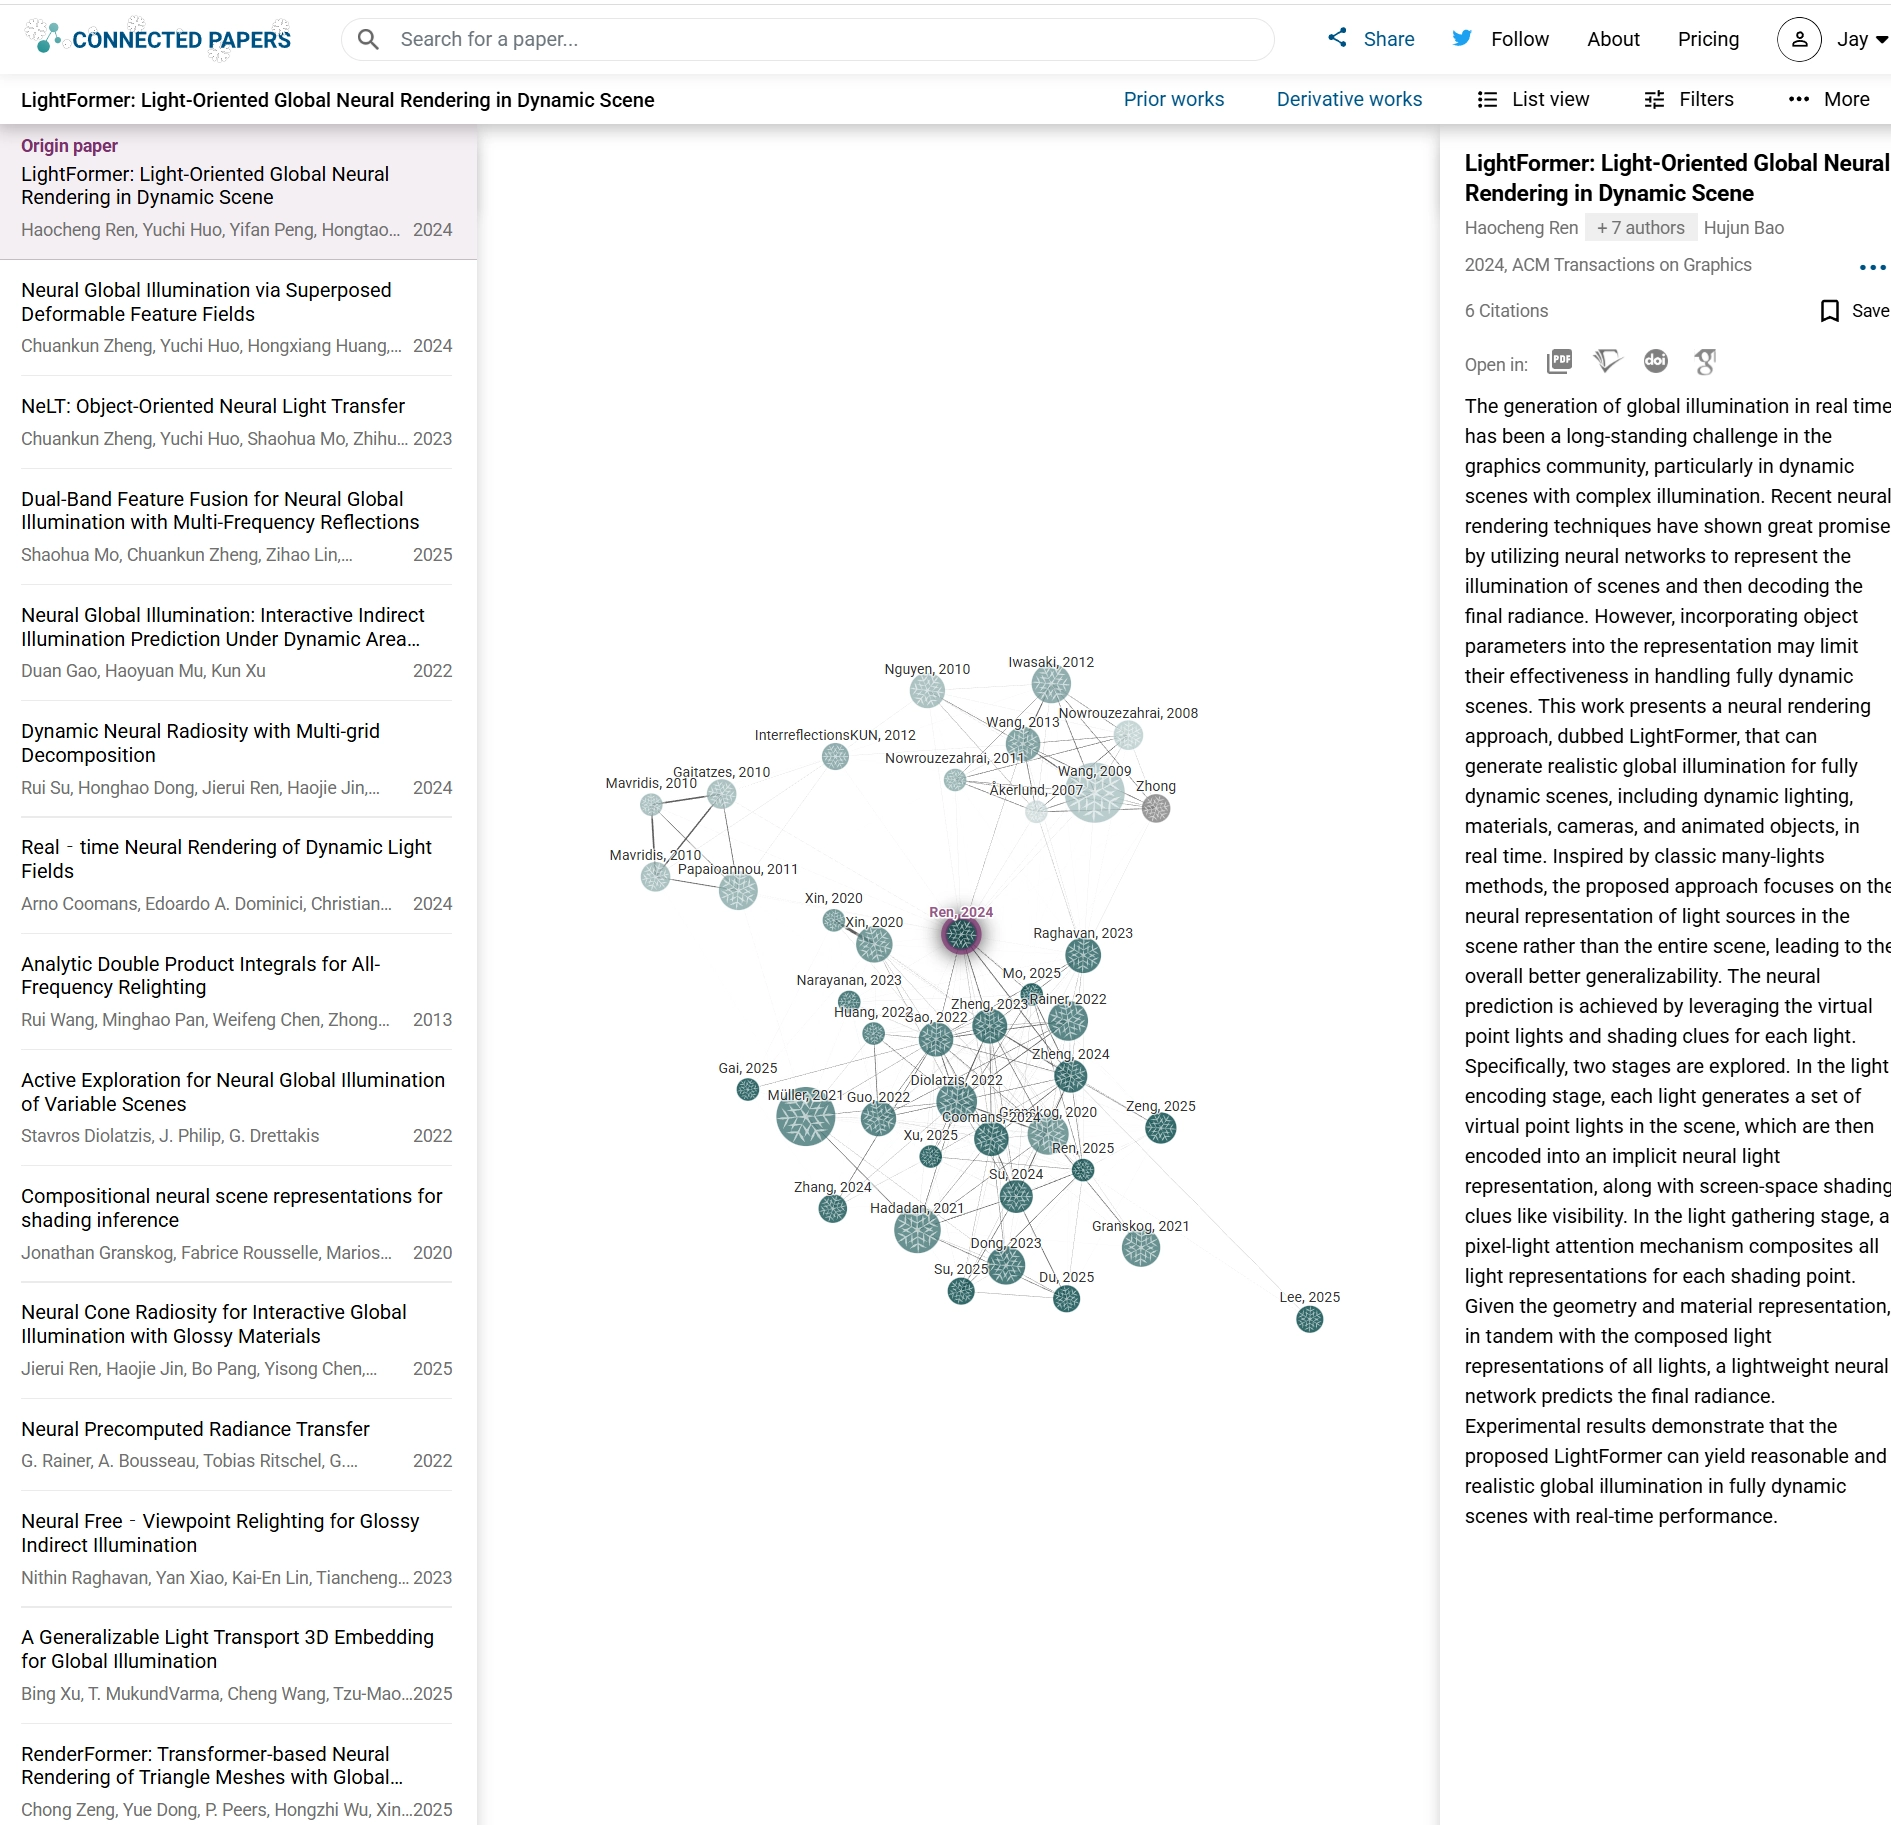The height and width of the screenshot is (1825, 1891).
Task: Click the Share icon in header
Action: 1337,38
